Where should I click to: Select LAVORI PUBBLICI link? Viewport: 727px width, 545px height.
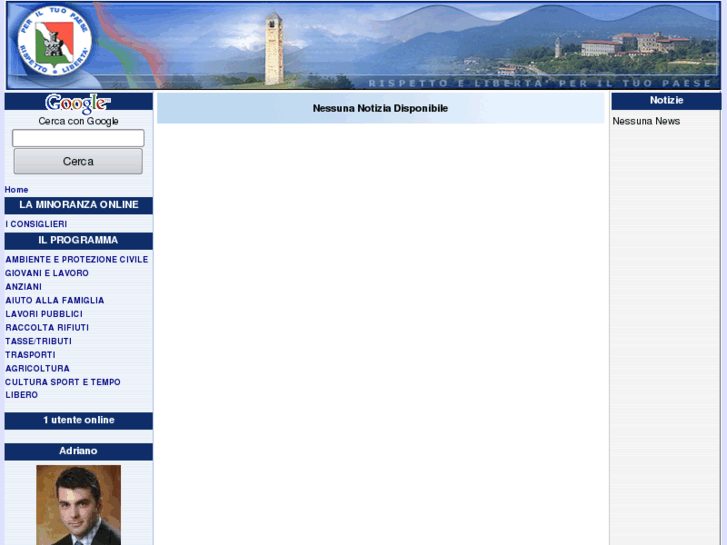(44, 314)
